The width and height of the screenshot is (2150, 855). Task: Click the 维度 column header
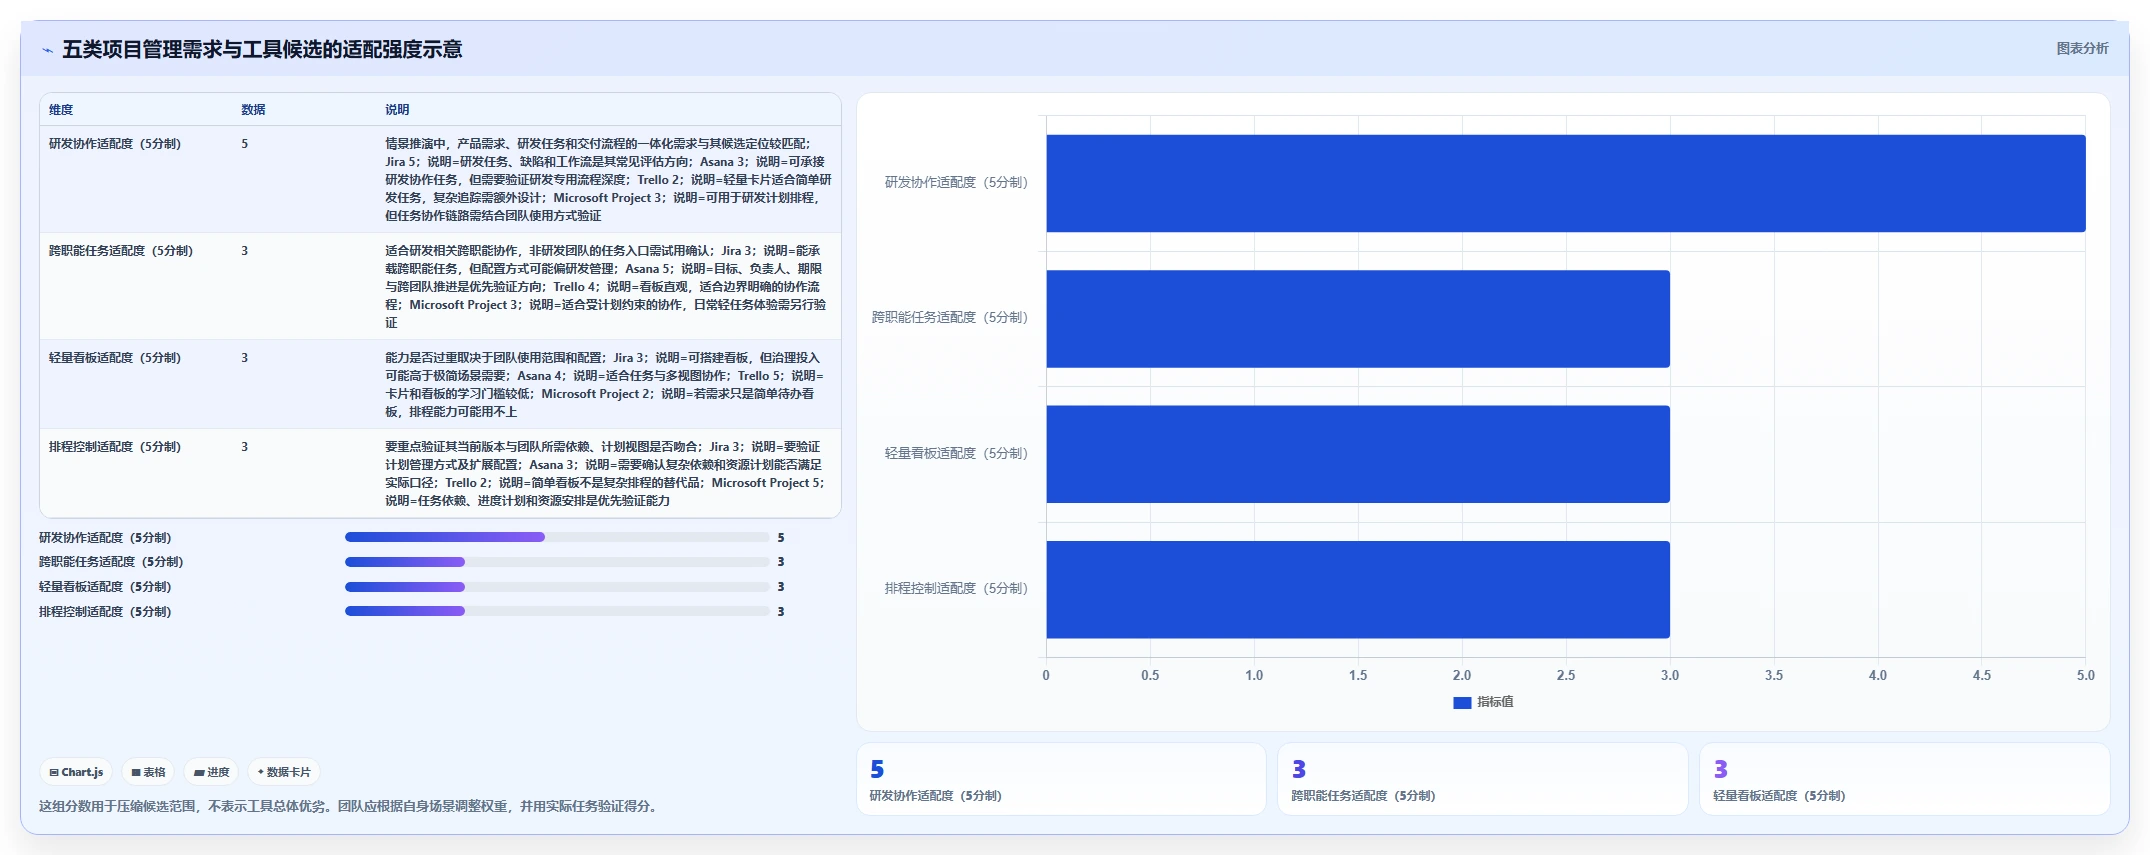(x=61, y=110)
